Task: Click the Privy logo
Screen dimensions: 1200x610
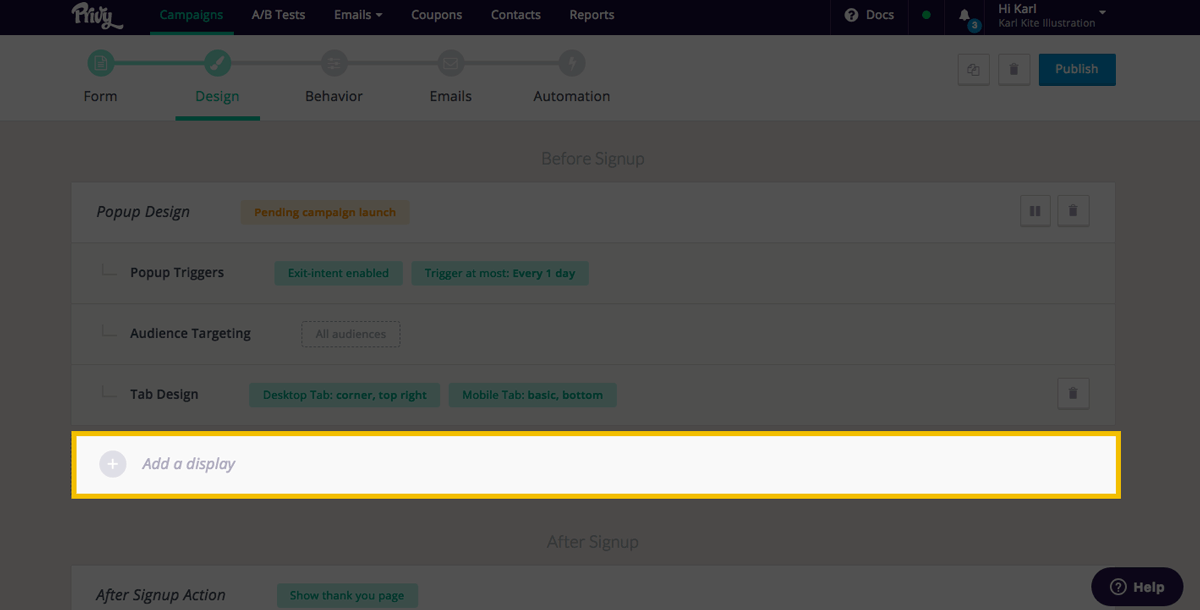Action: [97, 16]
